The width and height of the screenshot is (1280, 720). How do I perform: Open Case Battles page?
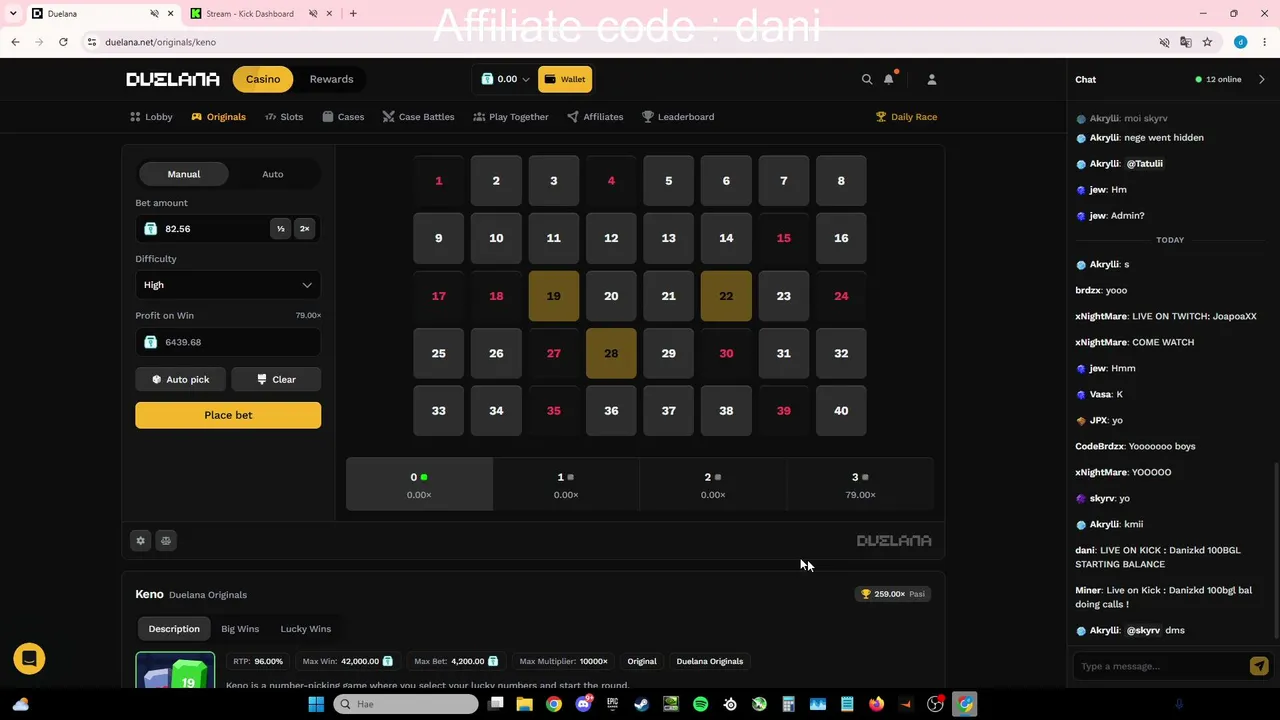tap(418, 117)
